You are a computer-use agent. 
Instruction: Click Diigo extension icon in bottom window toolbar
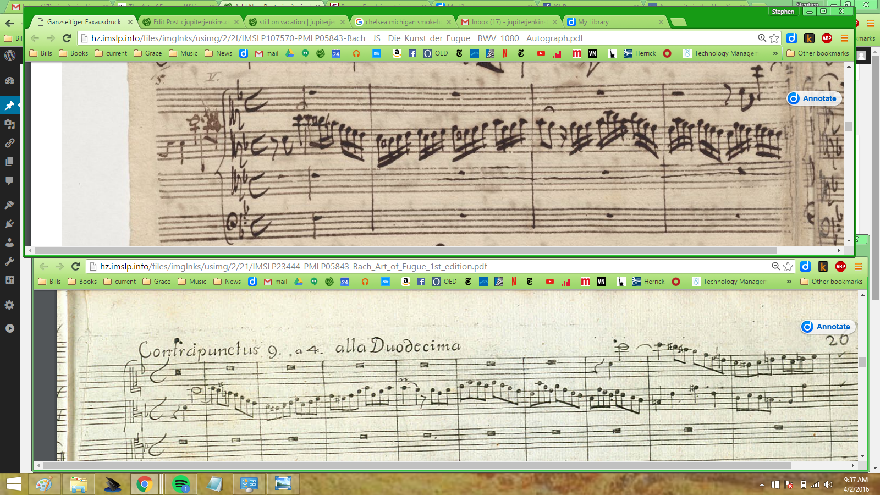coord(805,266)
